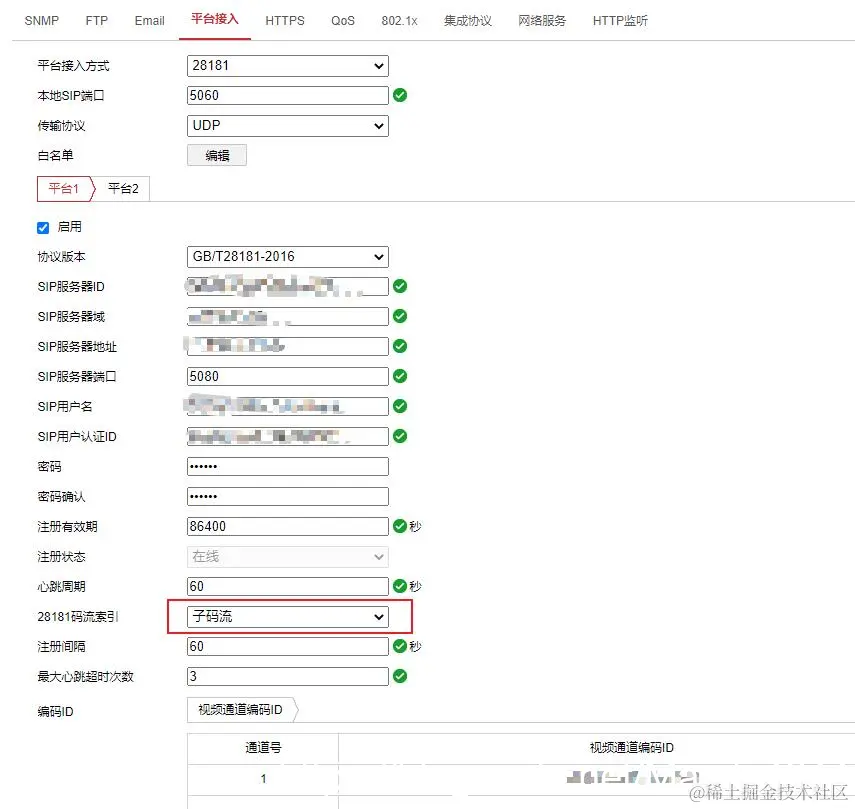The width and height of the screenshot is (855, 809).
Task: Switch to the HTTPS tab
Action: pos(284,20)
